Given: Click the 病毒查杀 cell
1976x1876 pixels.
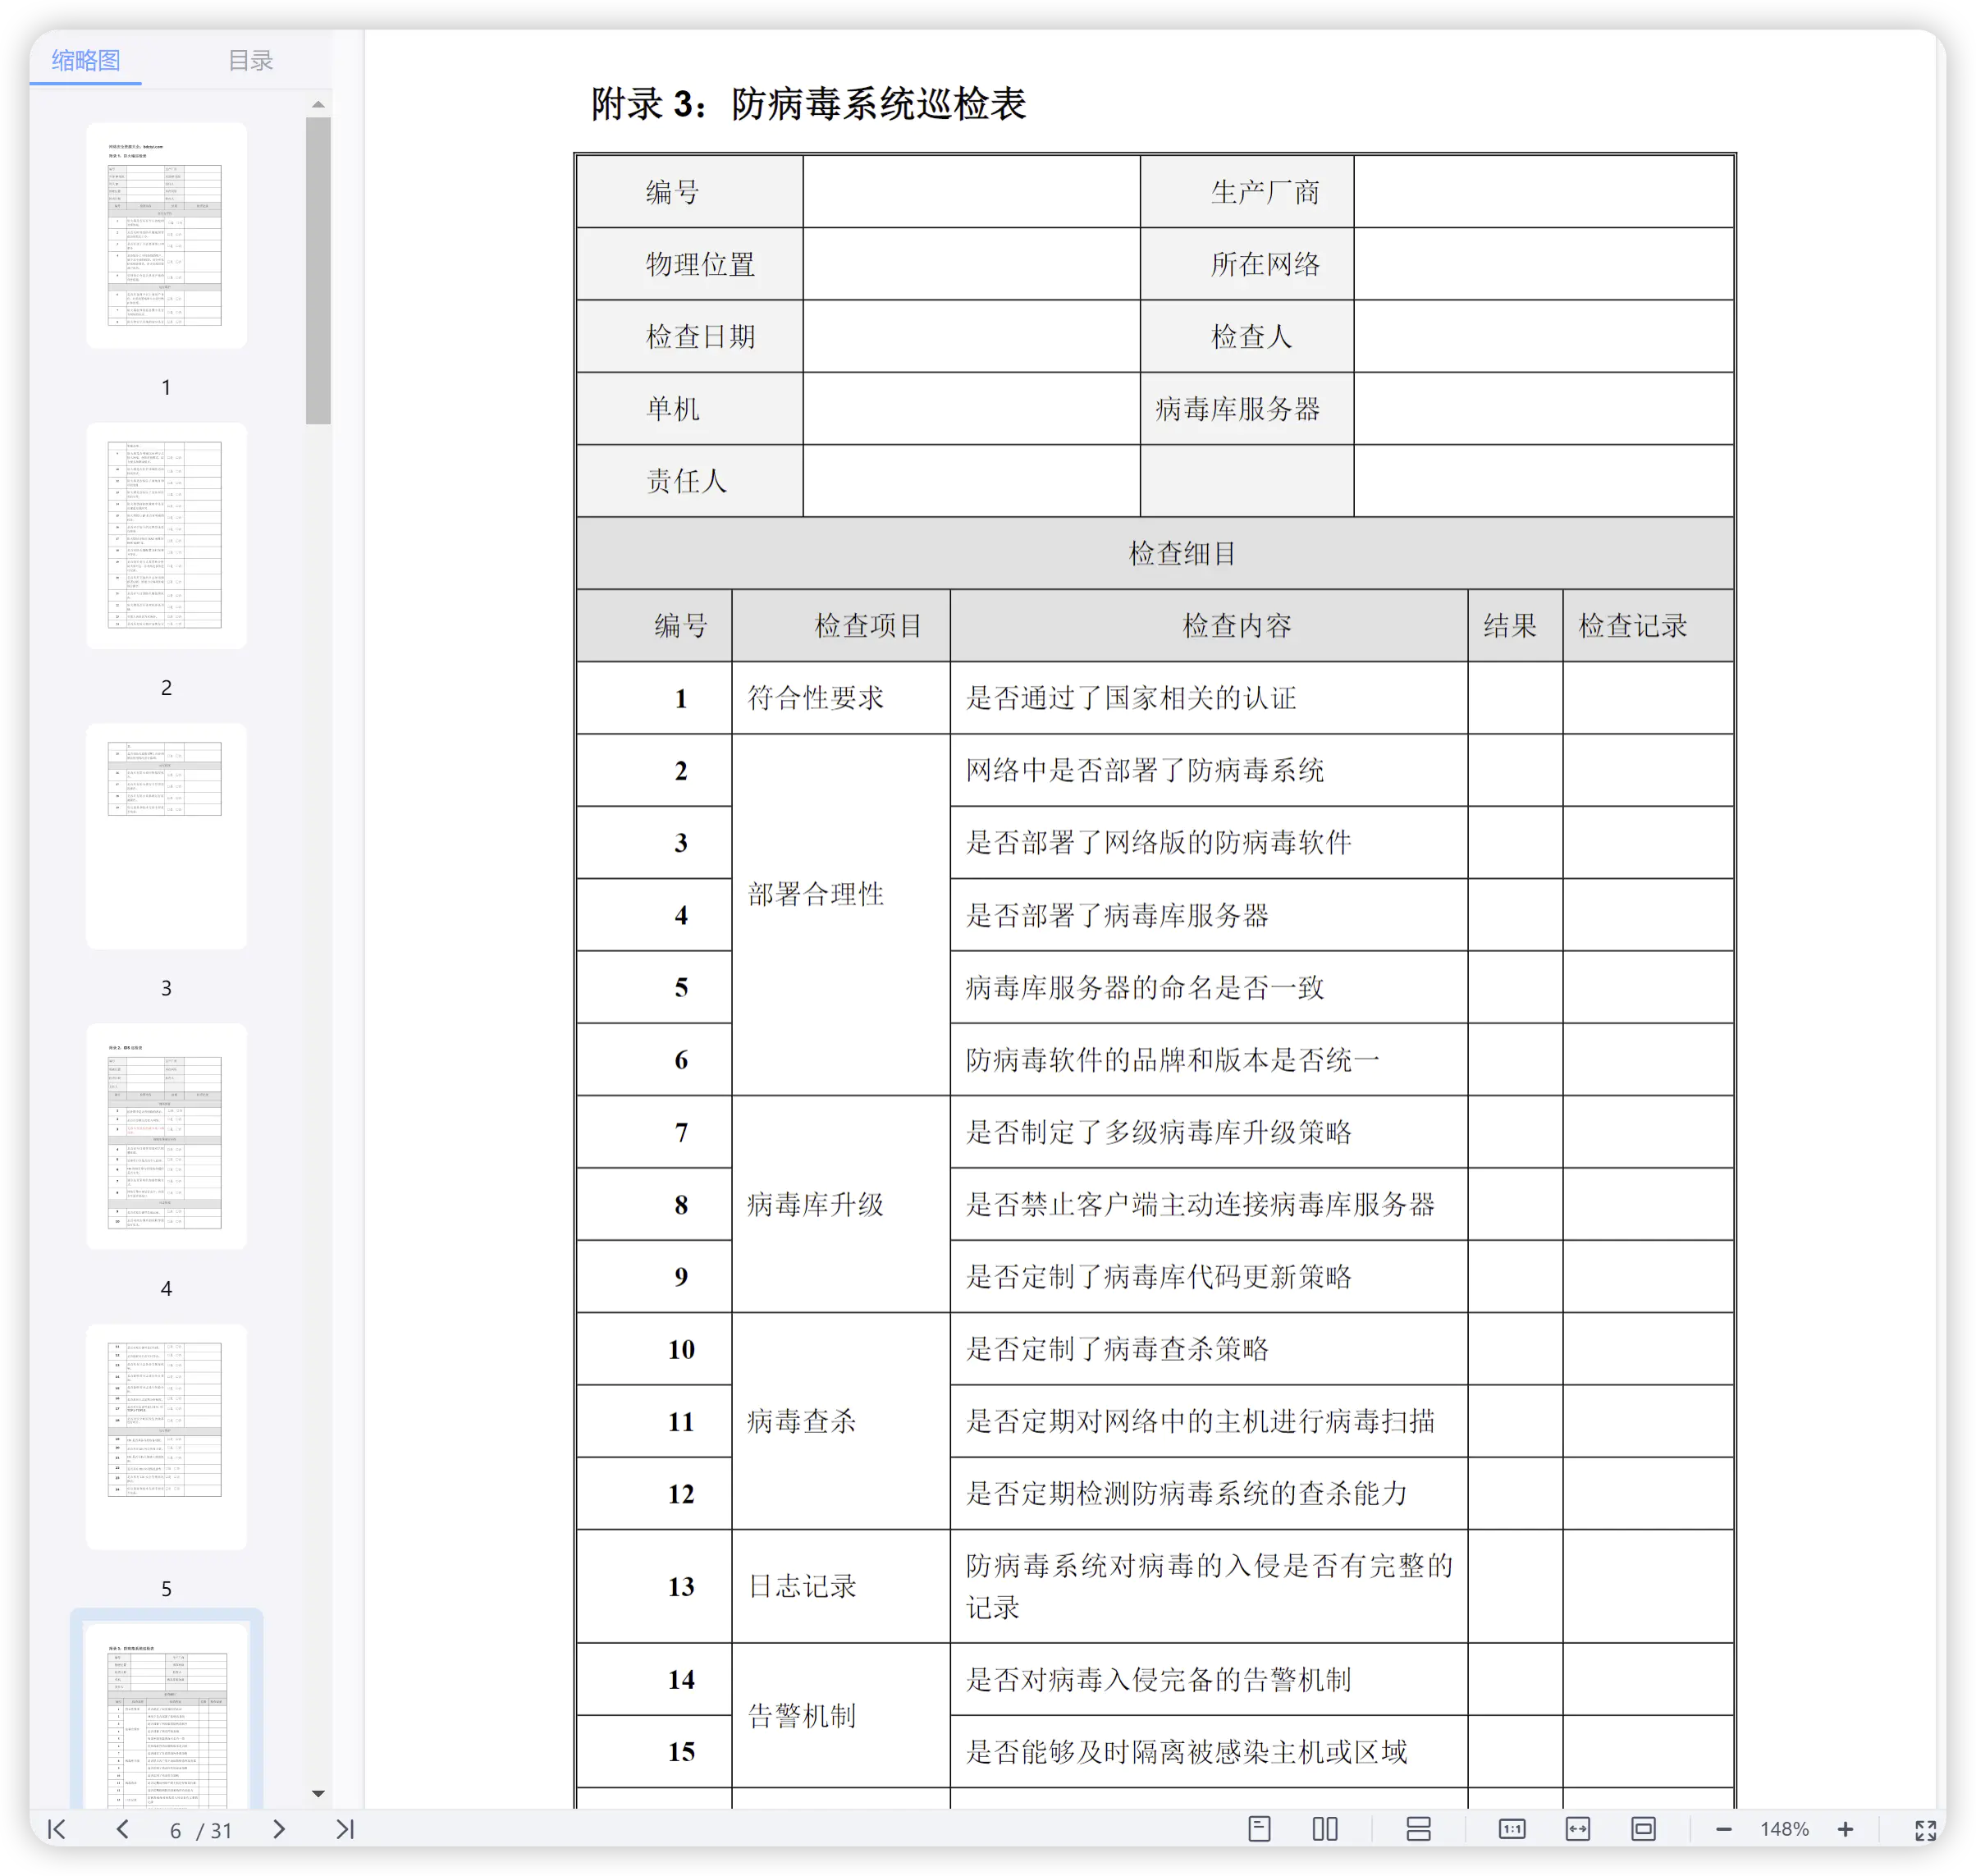Looking at the screenshot, I should (x=841, y=1421).
